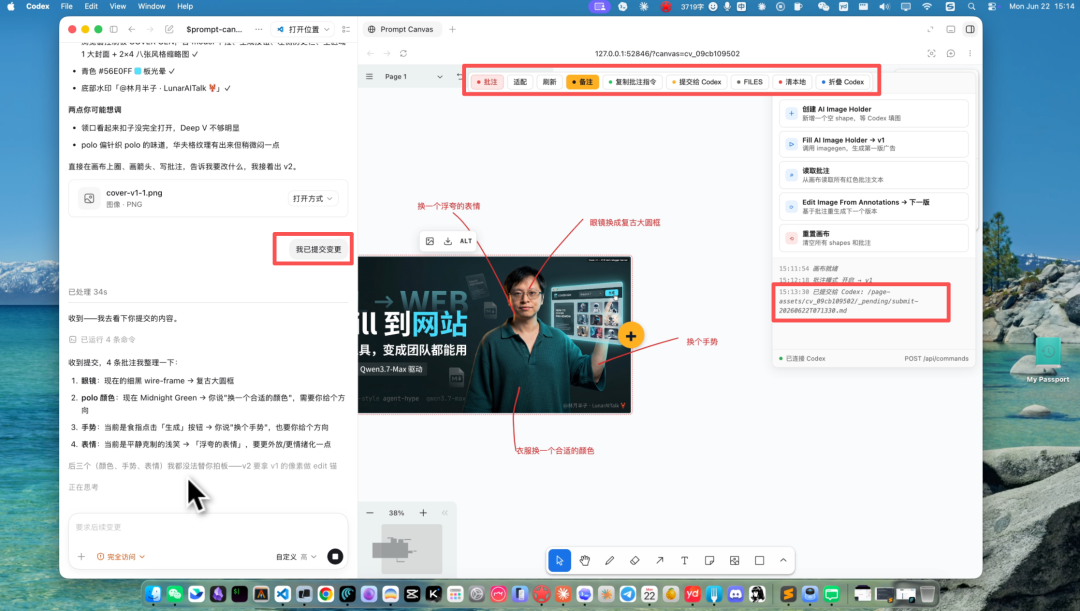Click the new chat compose icon

coord(169,30)
